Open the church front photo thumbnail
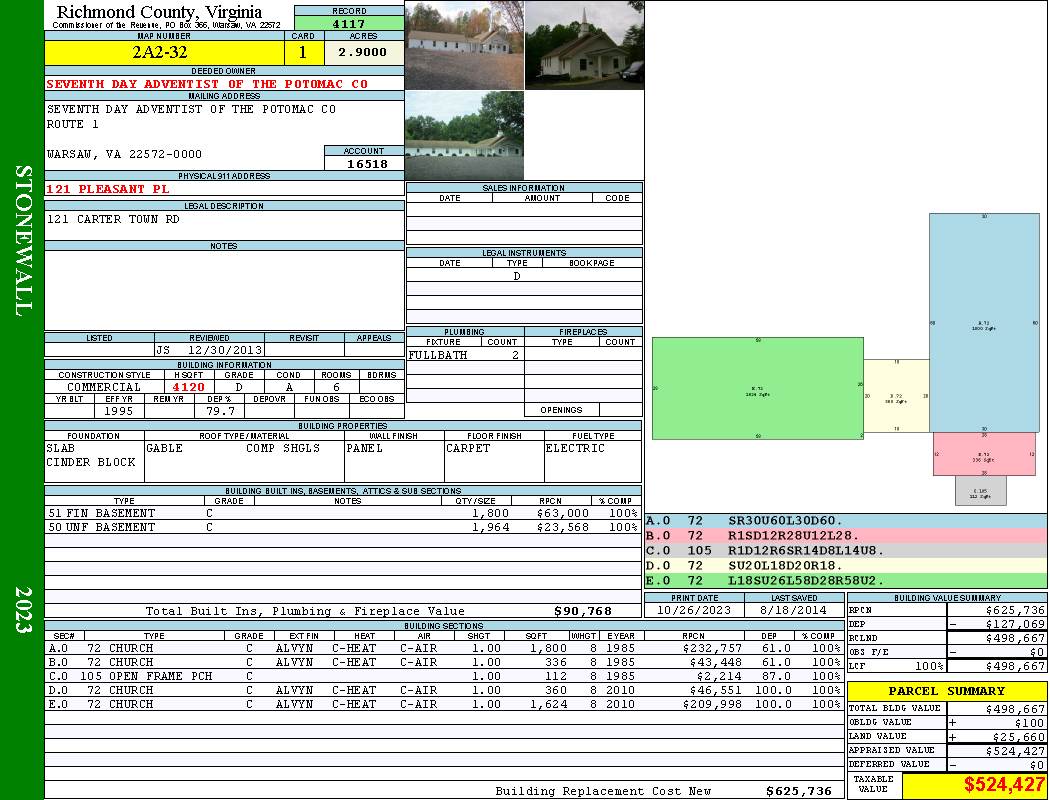The width and height of the screenshot is (1050, 800). point(465,45)
